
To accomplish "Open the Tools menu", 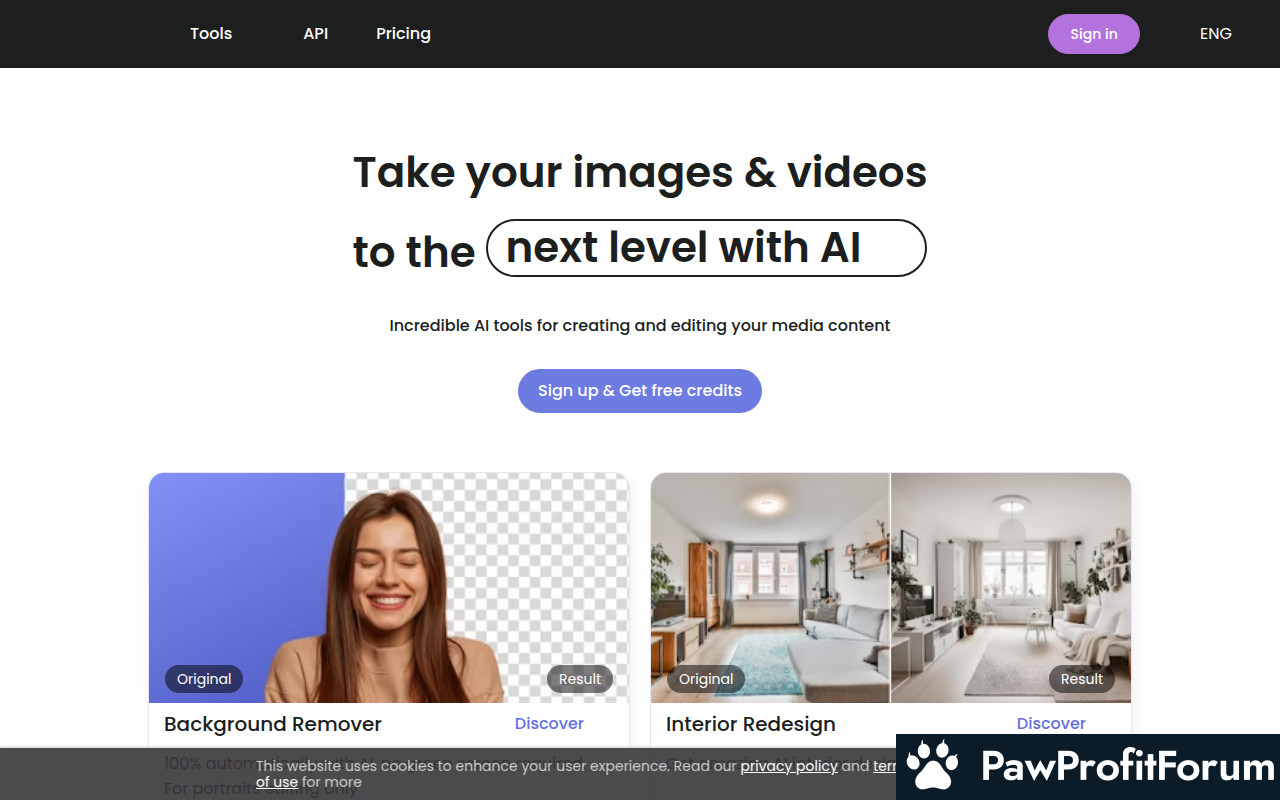I will tap(211, 33).
